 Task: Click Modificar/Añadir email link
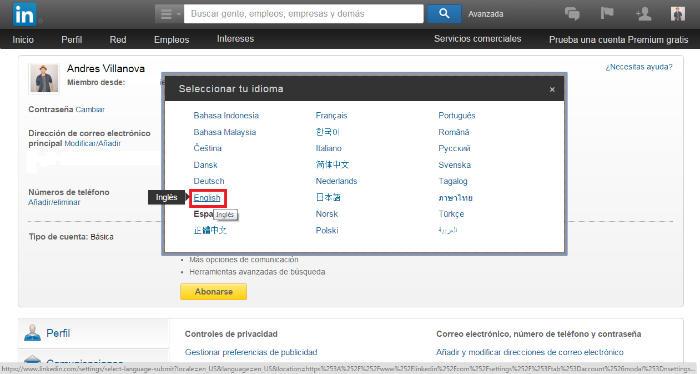click(92, 143)
